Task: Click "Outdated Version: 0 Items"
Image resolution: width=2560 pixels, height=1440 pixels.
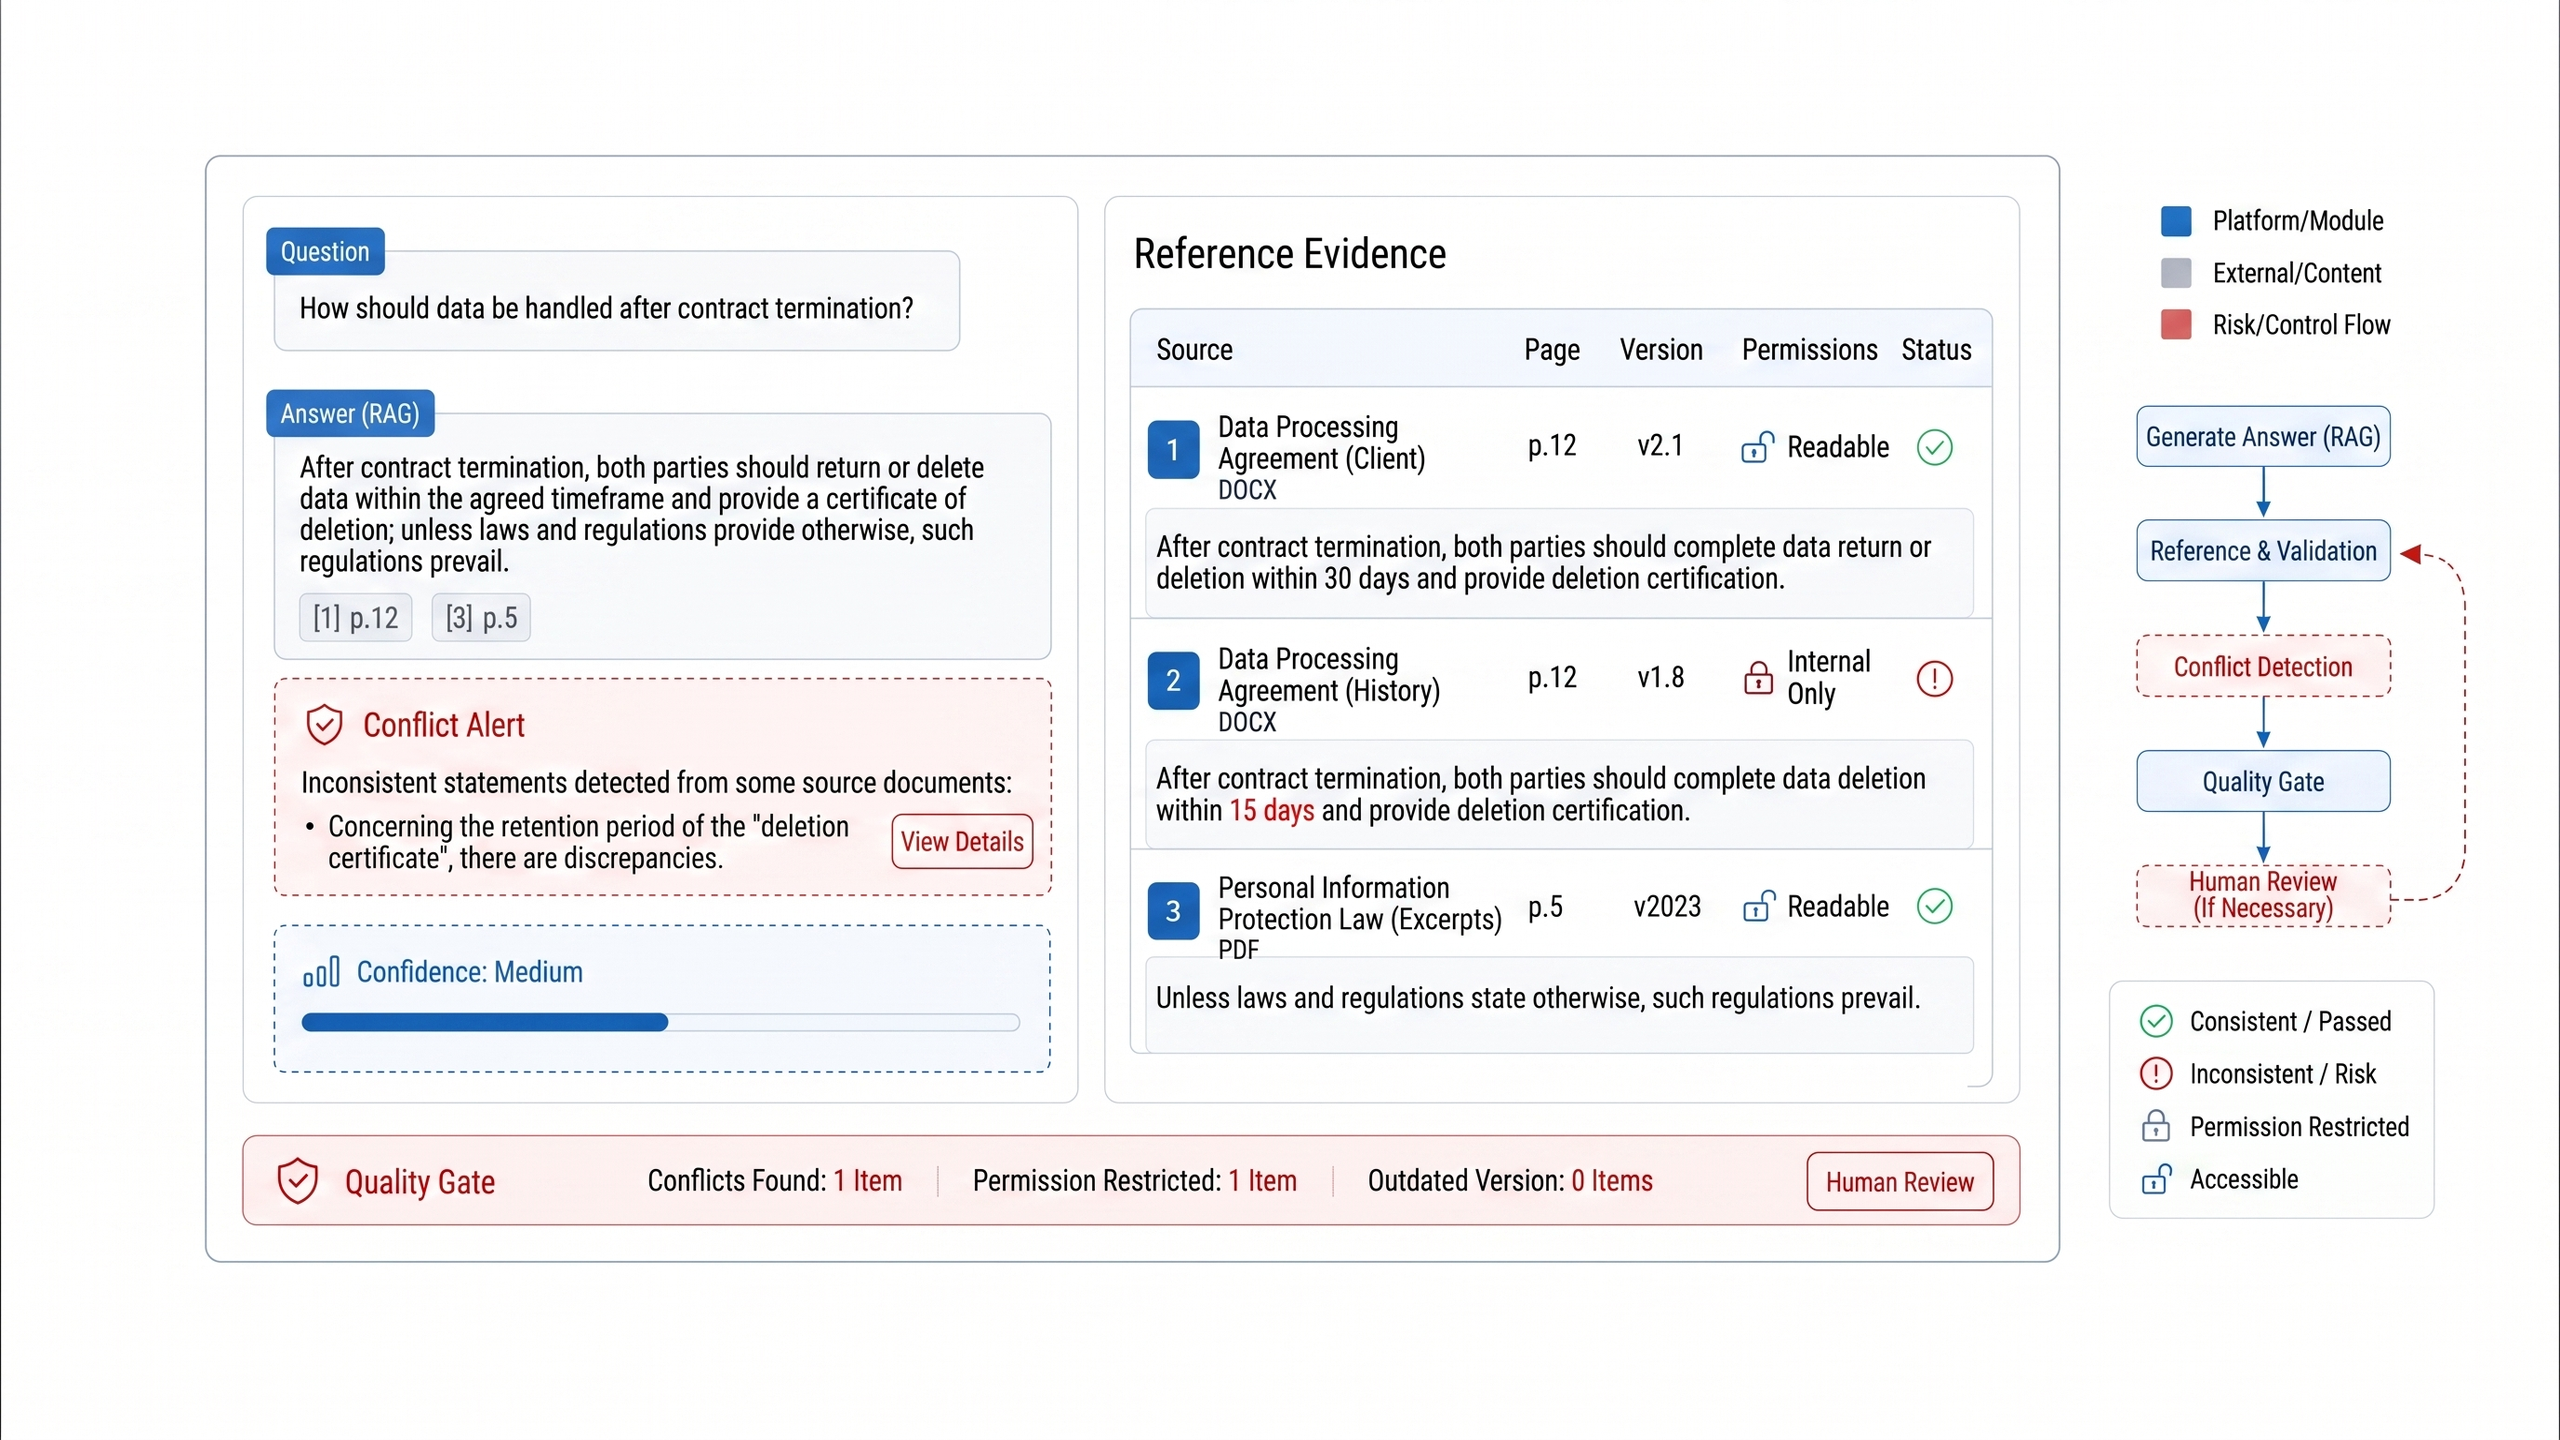Action: (x=1510, y=1181)
